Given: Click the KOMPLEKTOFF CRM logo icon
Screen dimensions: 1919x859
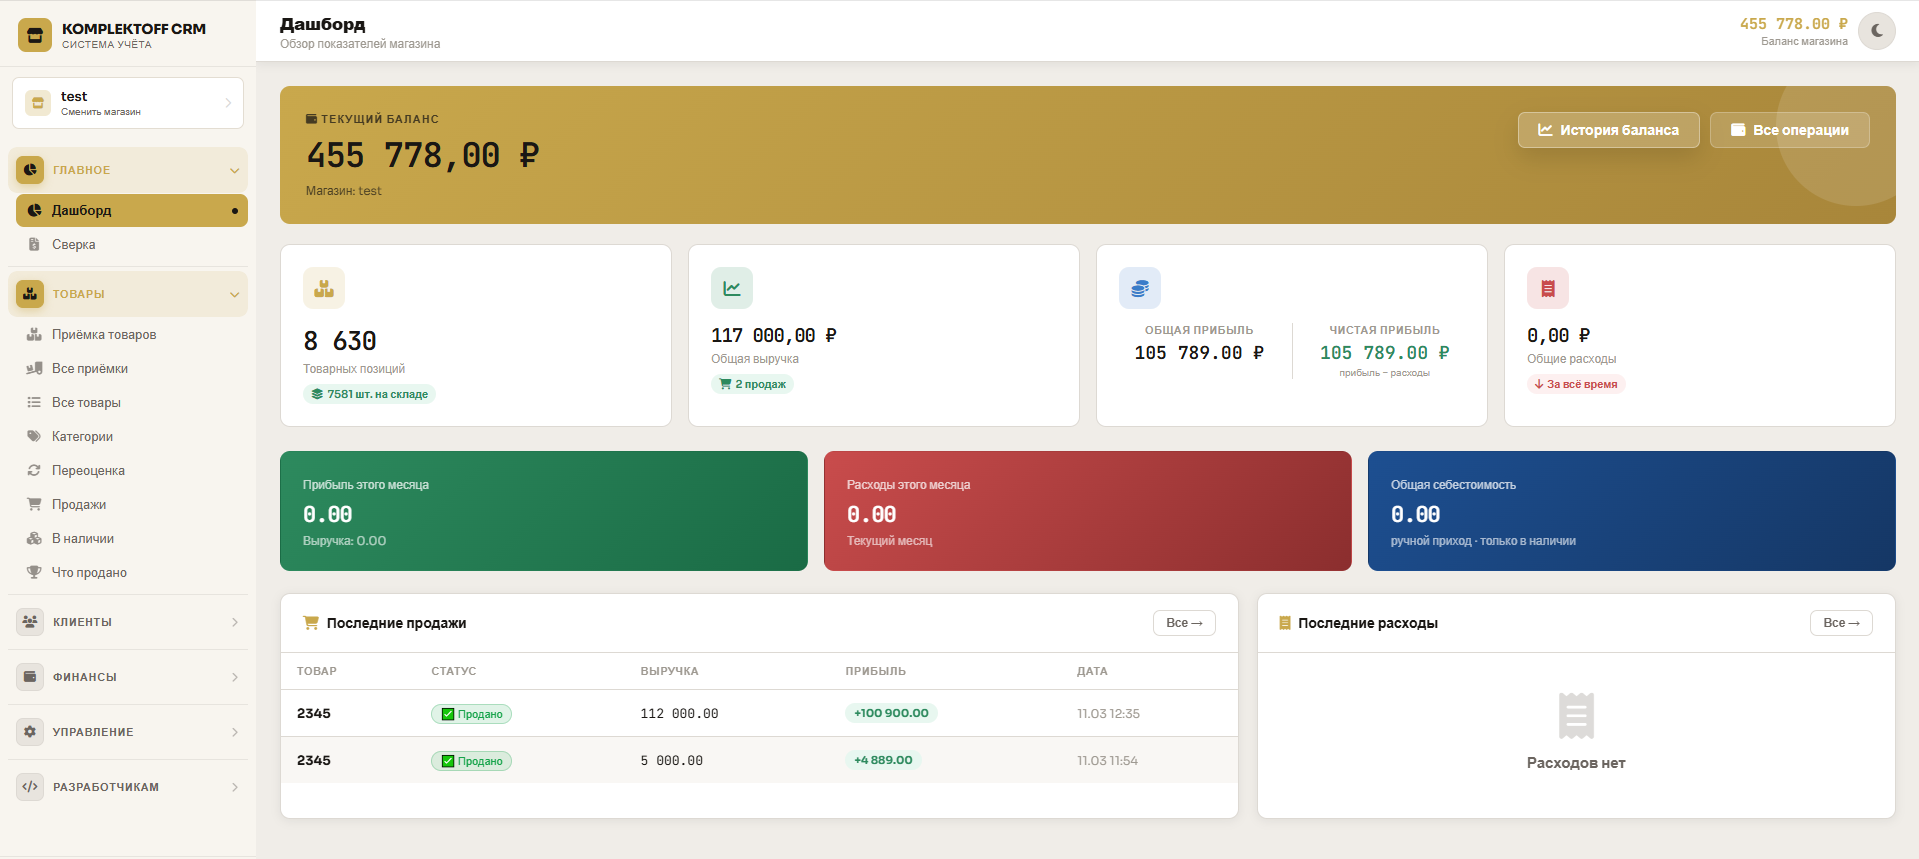Looking at the screenshot, I should pos(35,35).
